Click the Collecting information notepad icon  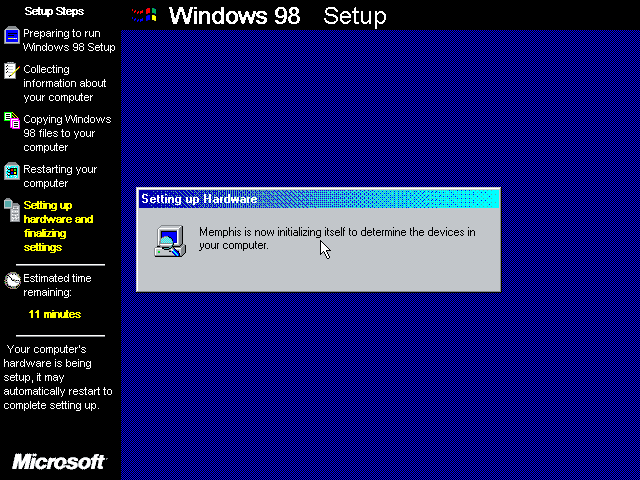click(x=12, y=71)
